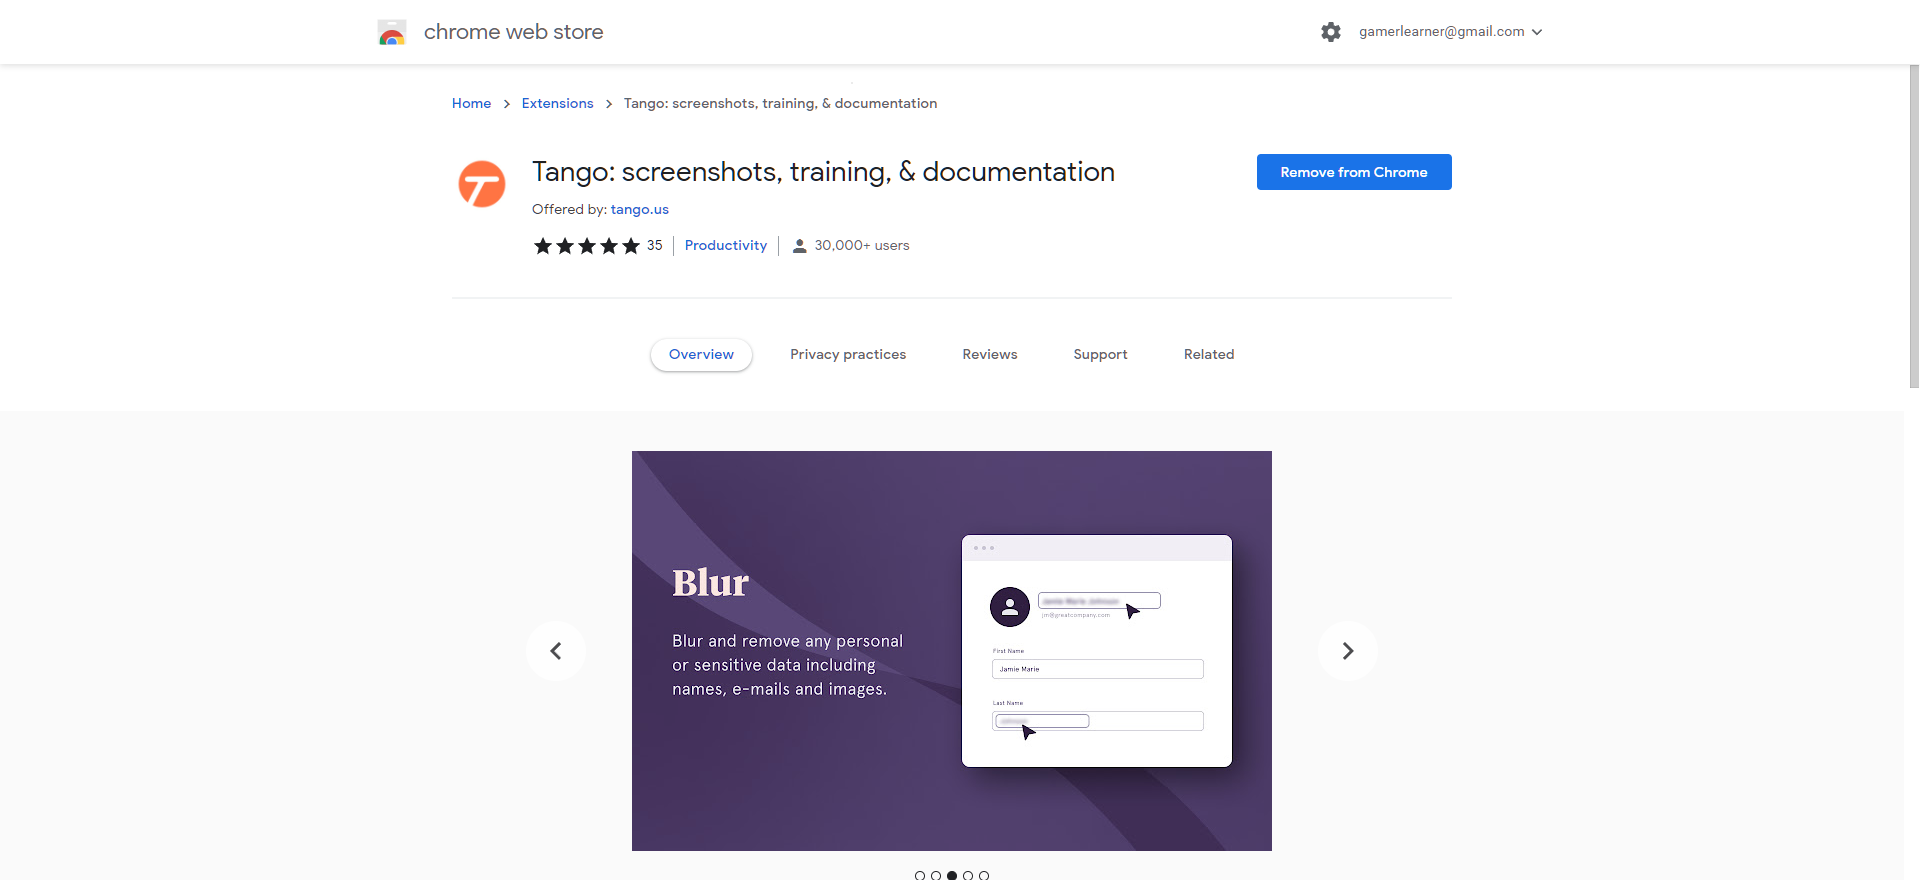The width and height of the screenshot is (1920, 880).
Task: Click the 35 ratings count
Action: pos(655,246)
